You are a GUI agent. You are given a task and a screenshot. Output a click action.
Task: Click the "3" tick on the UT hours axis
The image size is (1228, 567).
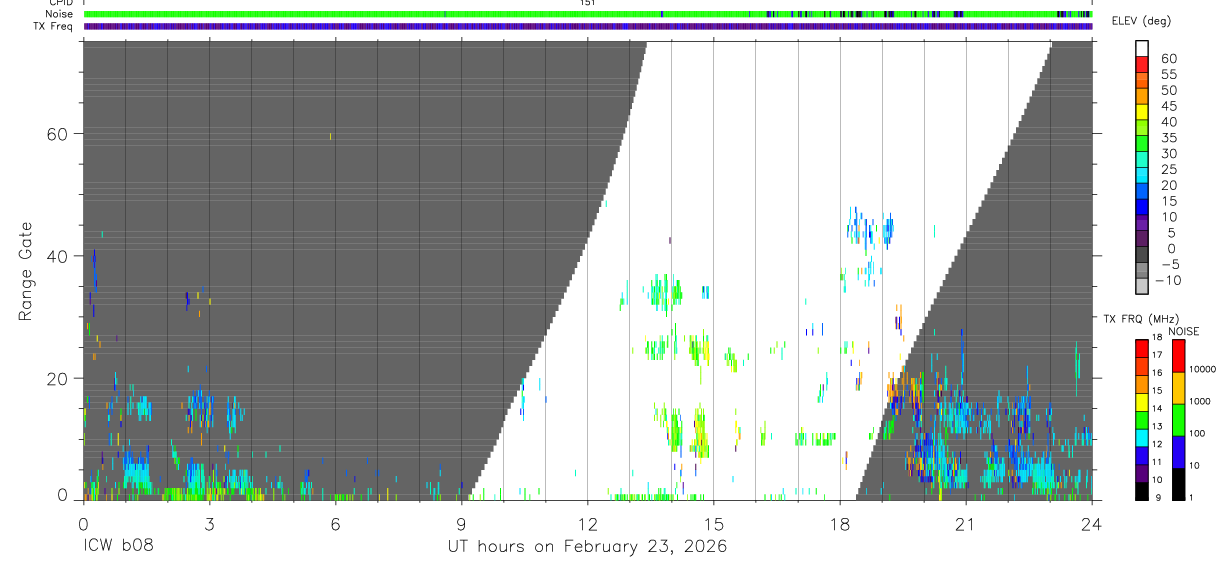[x=209, y=524]
